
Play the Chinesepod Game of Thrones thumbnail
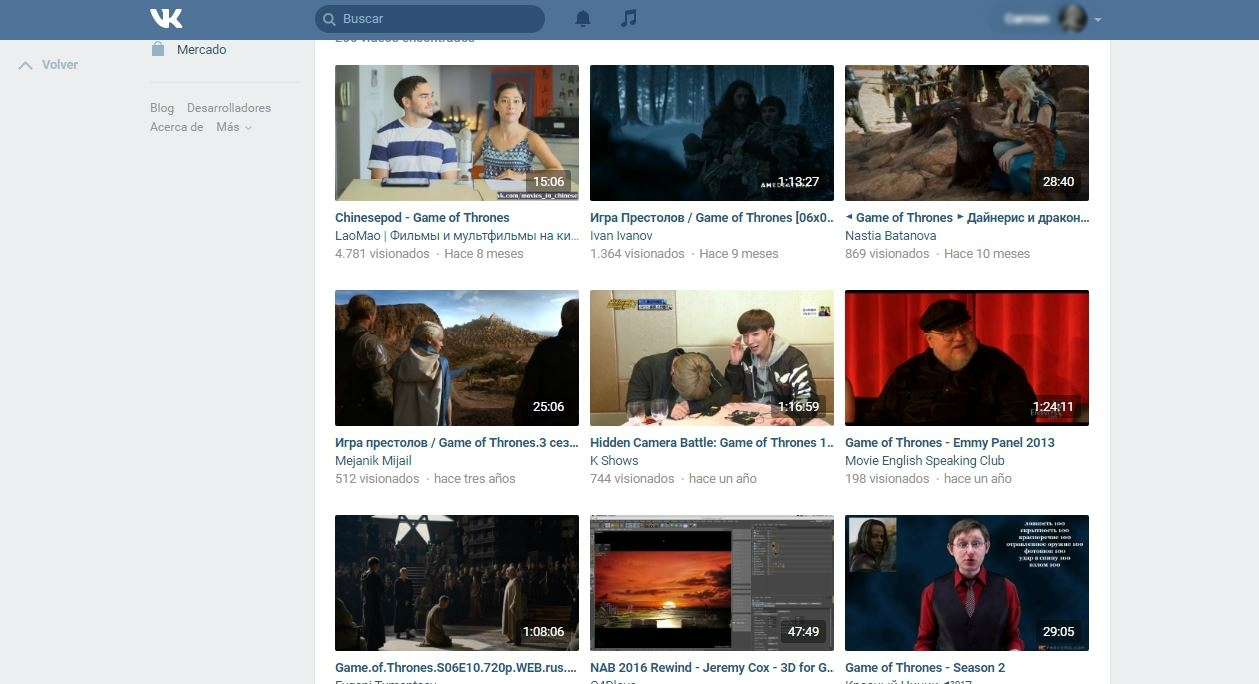coord(457,133)
